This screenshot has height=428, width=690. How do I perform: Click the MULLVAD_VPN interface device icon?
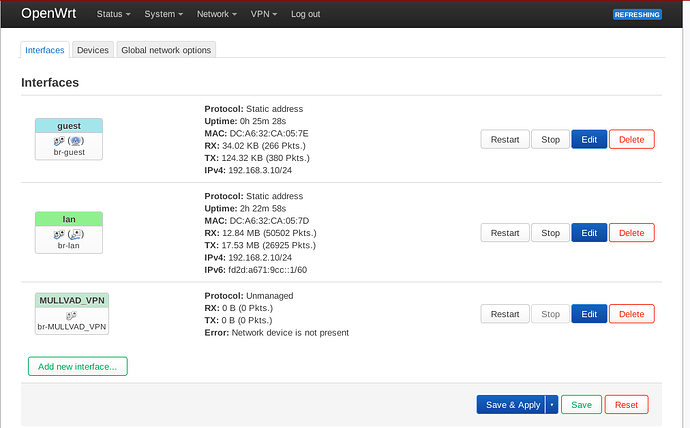(70, 315)
